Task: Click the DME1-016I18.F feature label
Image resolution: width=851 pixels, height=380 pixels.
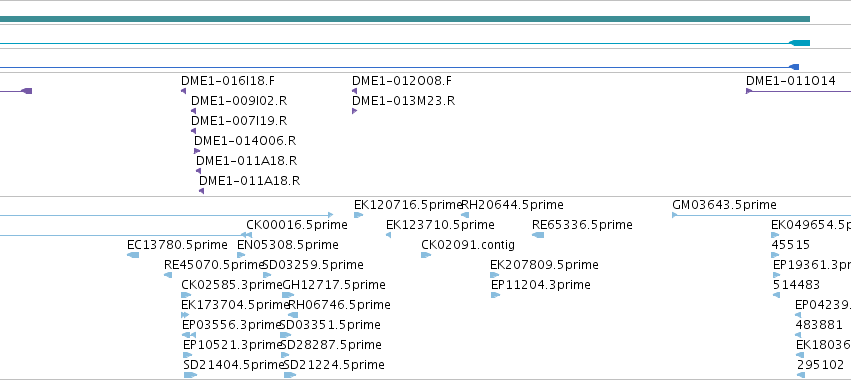Action: [x=228, y=81]
